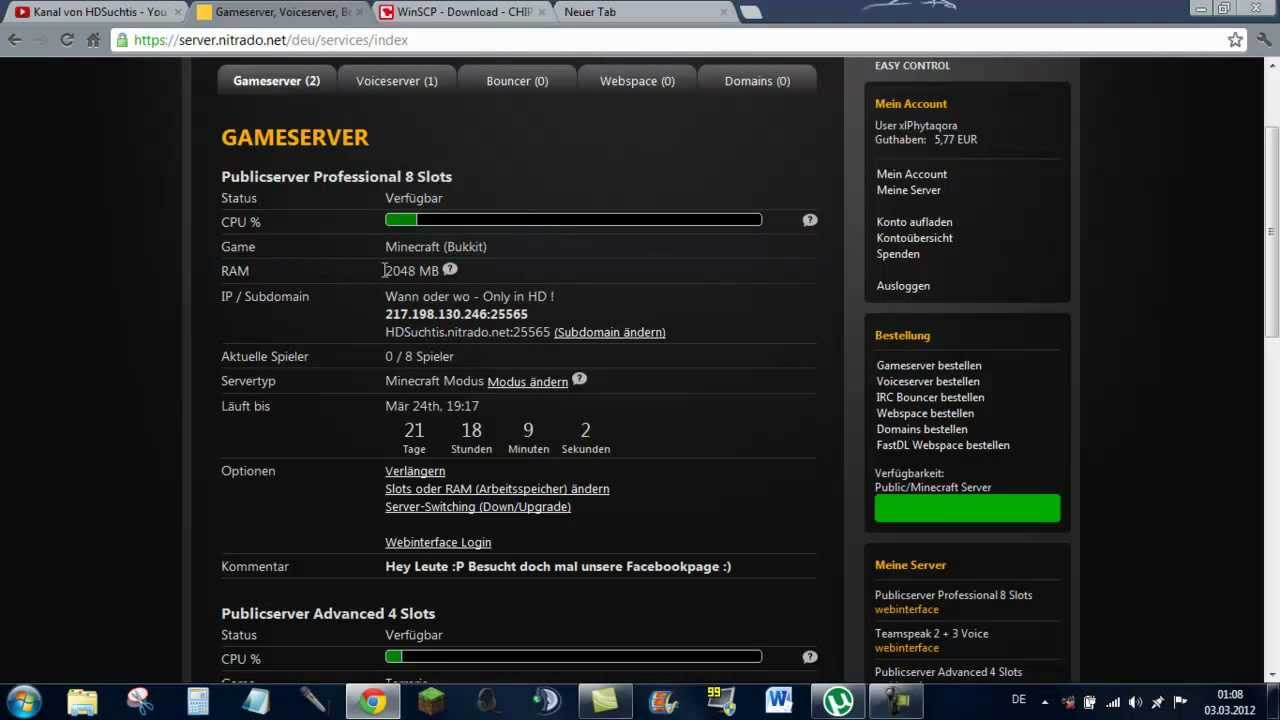Click the Subdomain ändern link

click(x=609, y=332)
